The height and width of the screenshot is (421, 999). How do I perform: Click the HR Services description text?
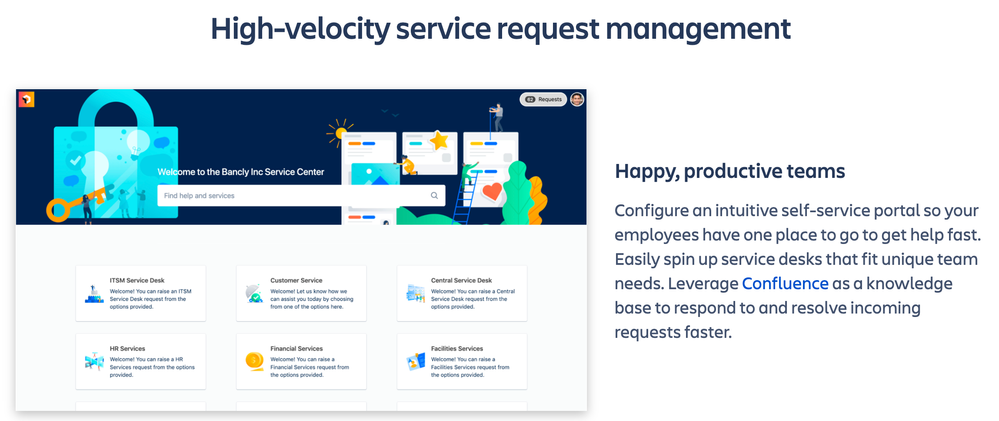coord(152,367)
